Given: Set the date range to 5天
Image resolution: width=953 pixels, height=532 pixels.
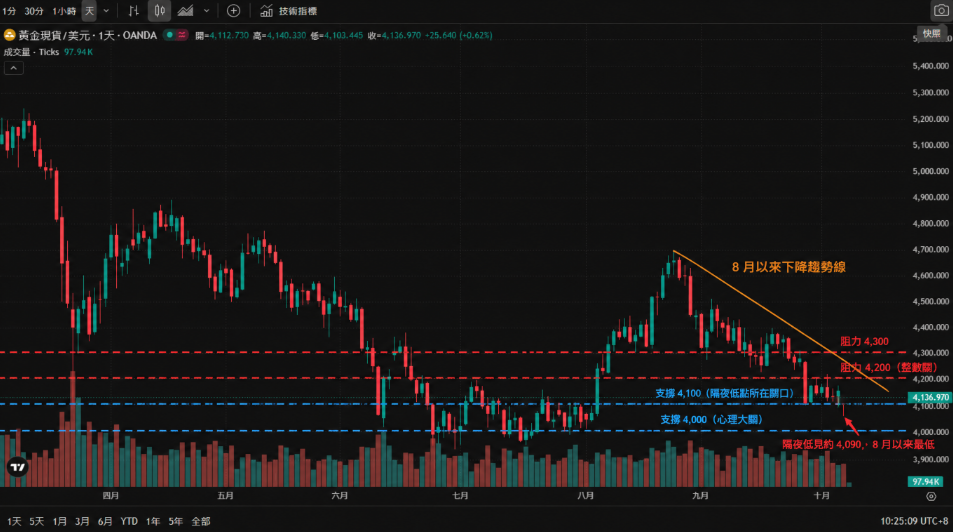Looking at the screenshot, I should tap(36, 521).
